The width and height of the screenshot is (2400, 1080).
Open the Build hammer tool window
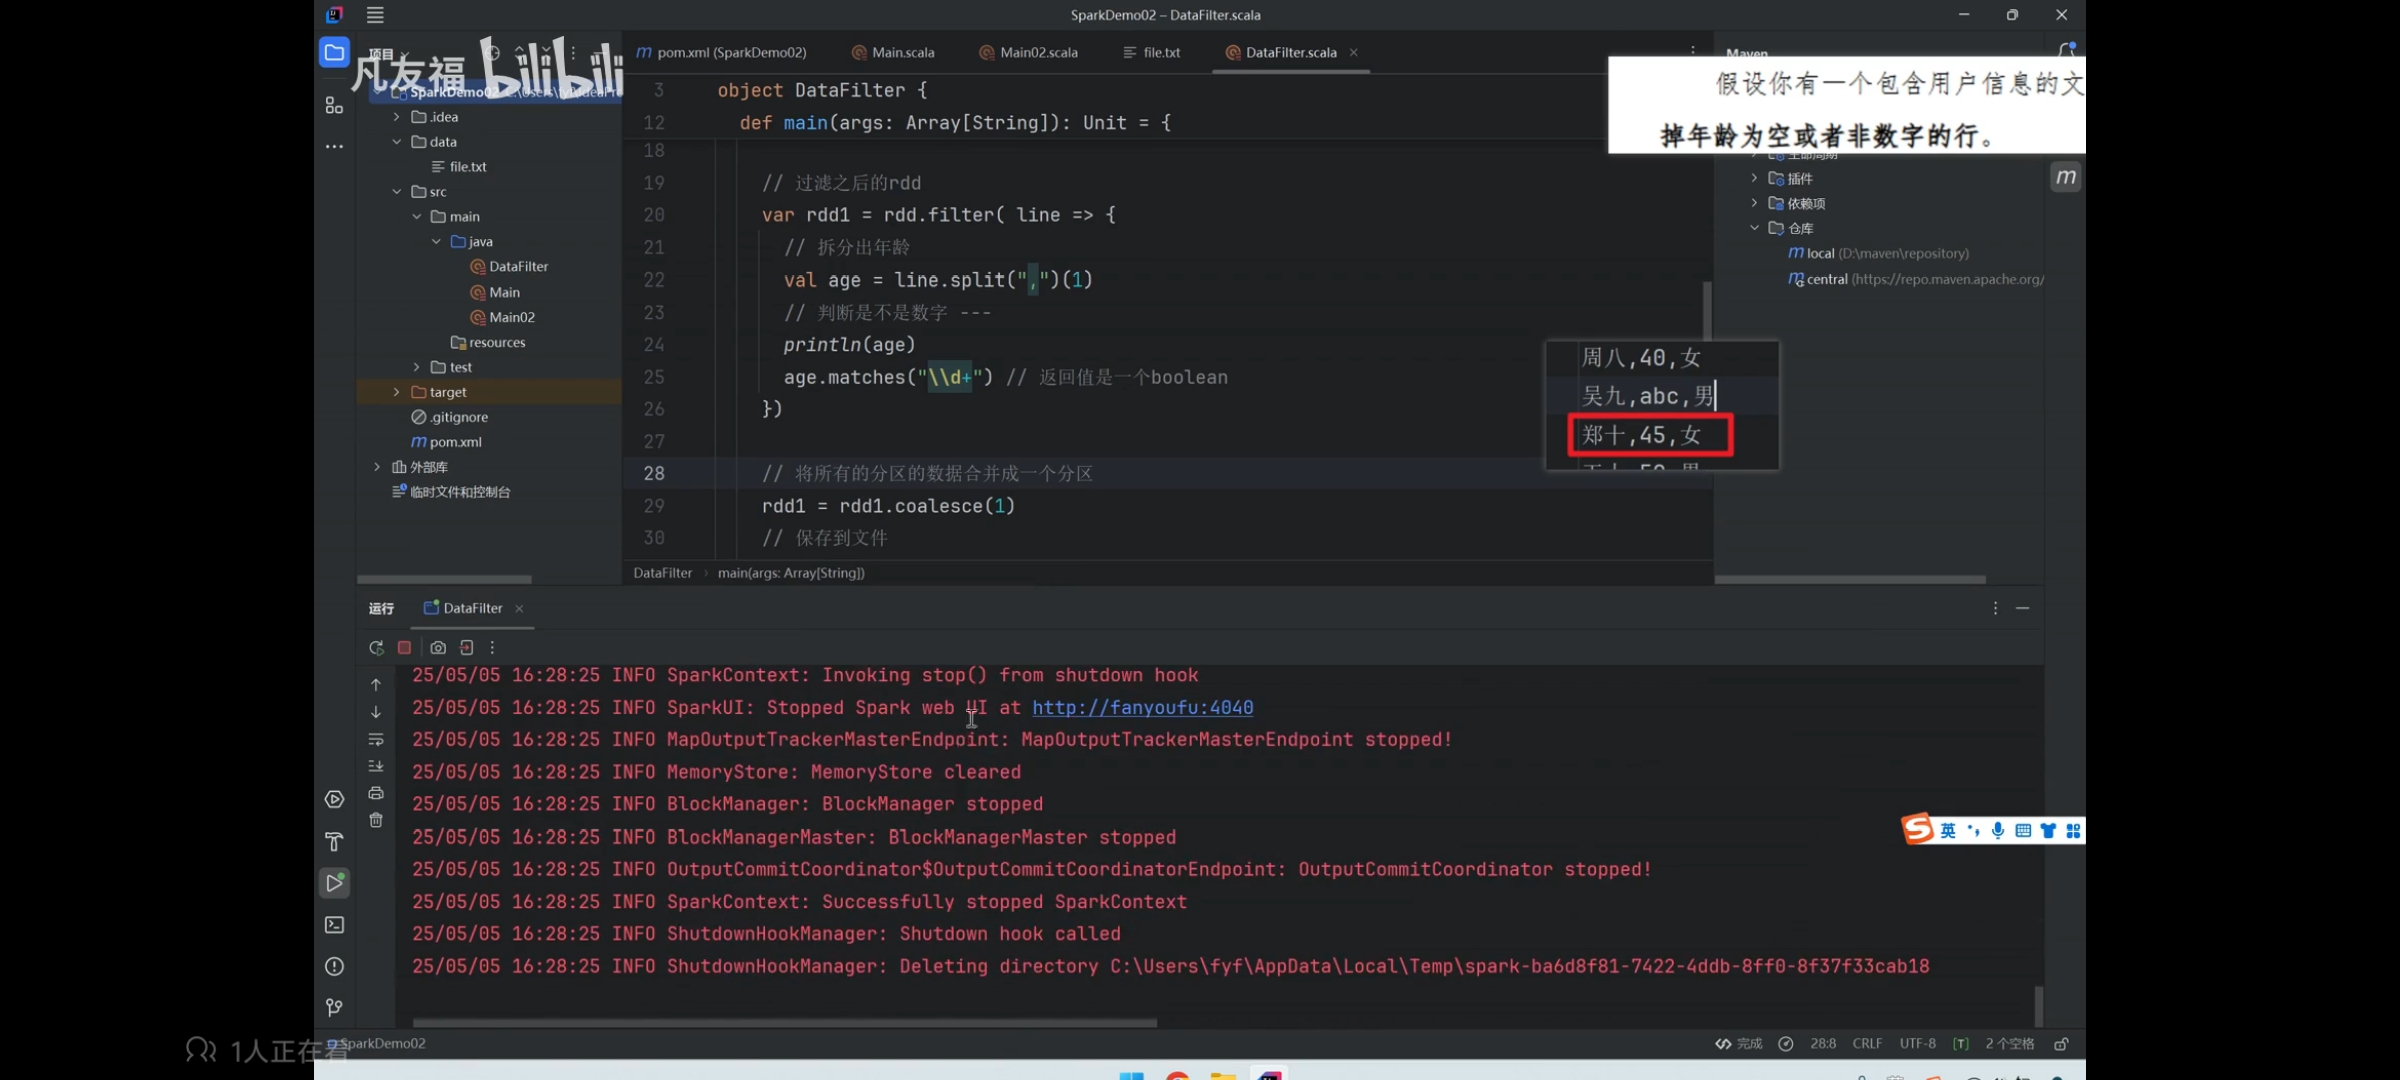(x=335, y=841)
